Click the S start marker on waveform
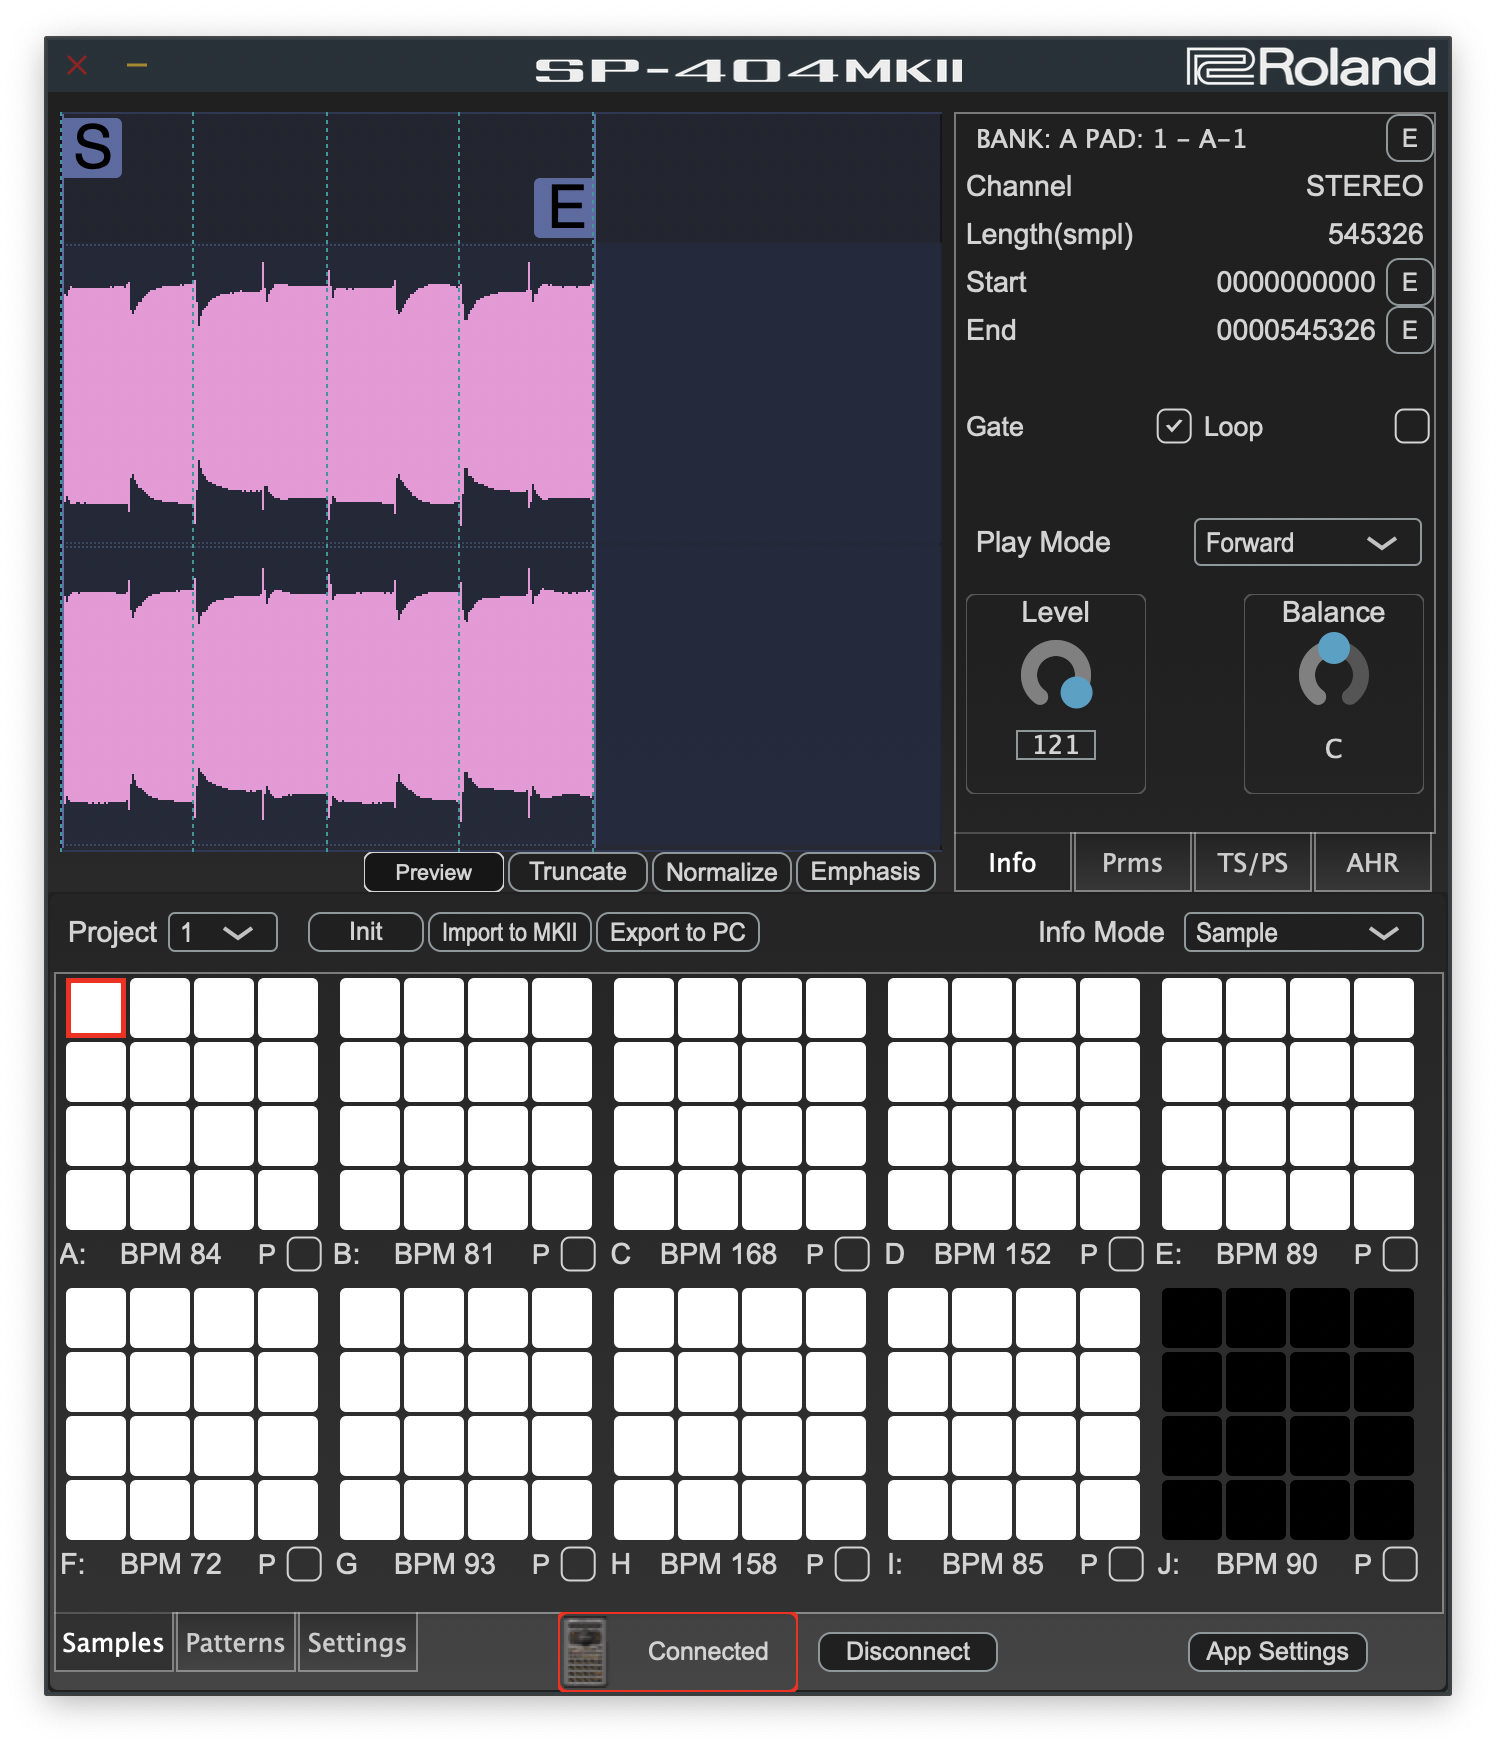The image size is (1496, 1748). tap(92, 147)
